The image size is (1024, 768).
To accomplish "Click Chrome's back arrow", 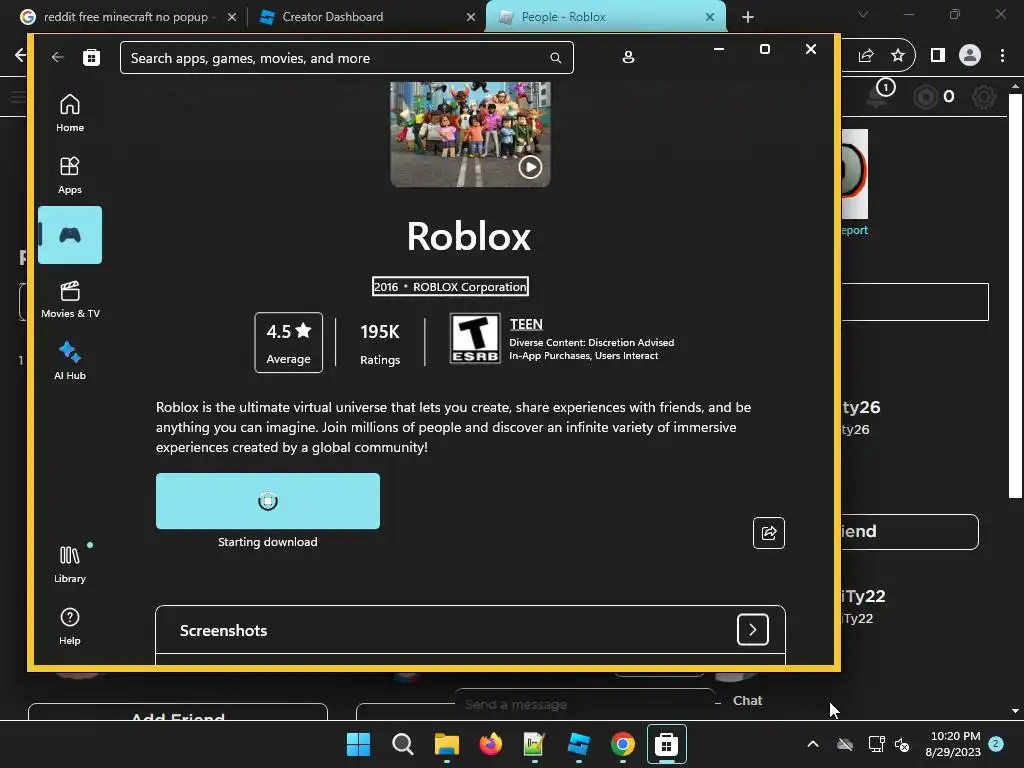I will [x=20, y=55].
